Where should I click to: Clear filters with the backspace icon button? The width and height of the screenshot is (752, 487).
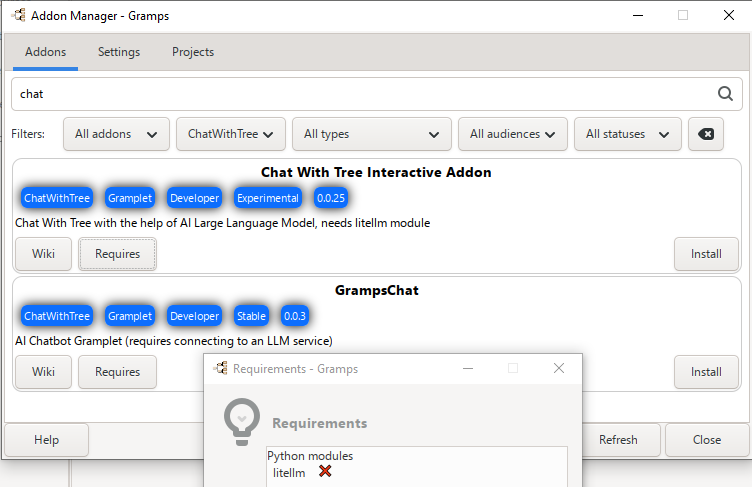(705, 134)
